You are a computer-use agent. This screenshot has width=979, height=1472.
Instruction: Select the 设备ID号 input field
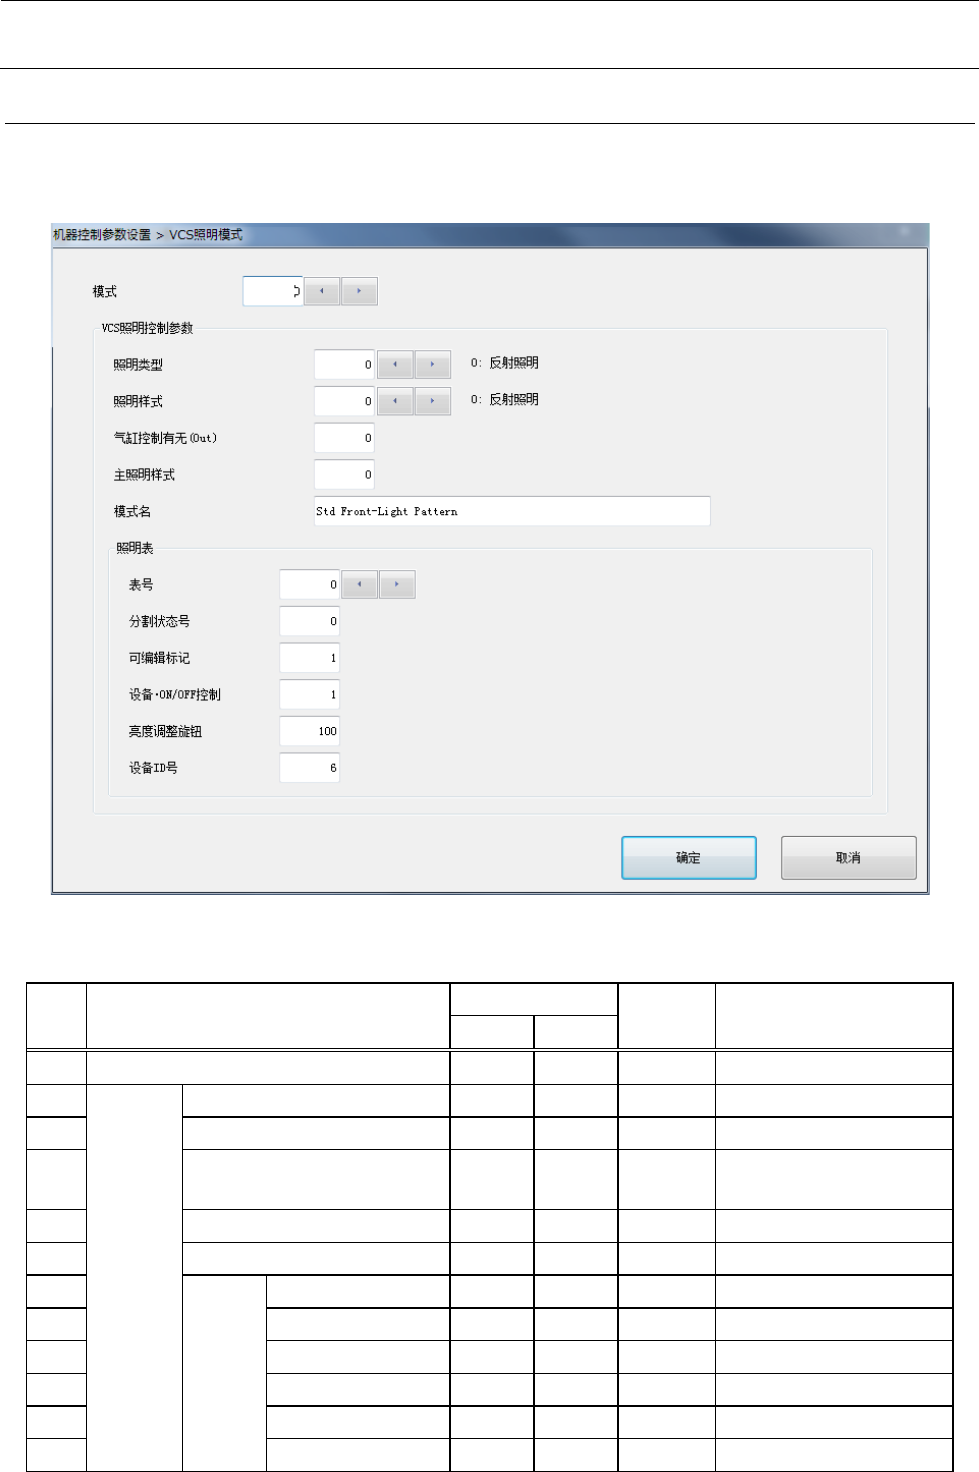point(309,768)
